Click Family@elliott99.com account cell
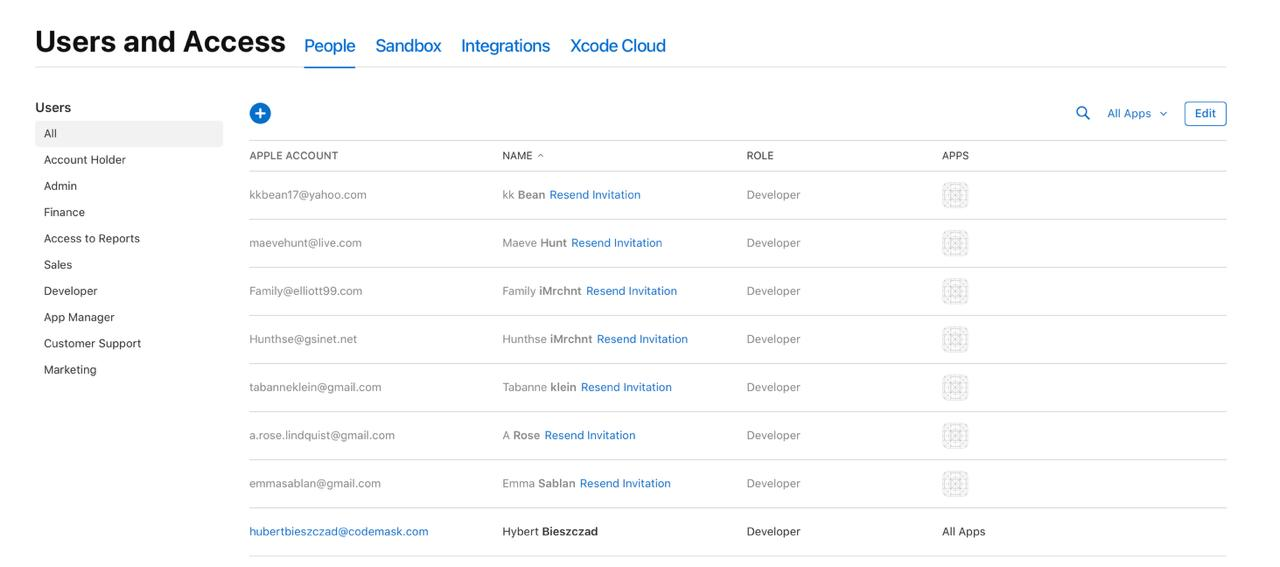 [x=306, y=291]
